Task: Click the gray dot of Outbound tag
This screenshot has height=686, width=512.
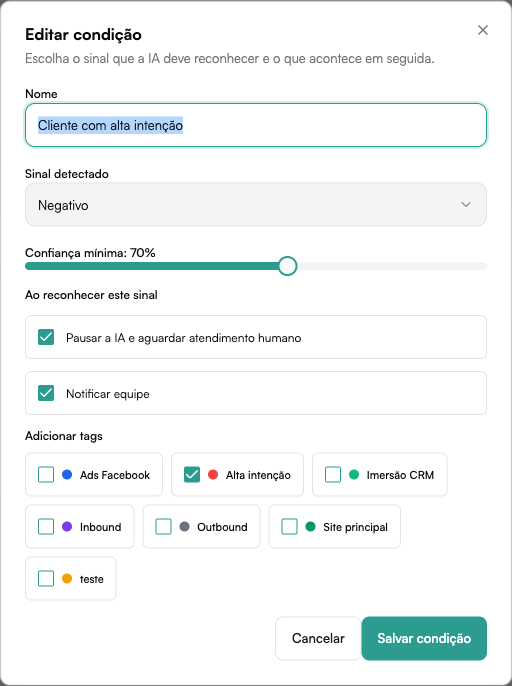Action: pyautogui.click(x=185, y=527)
